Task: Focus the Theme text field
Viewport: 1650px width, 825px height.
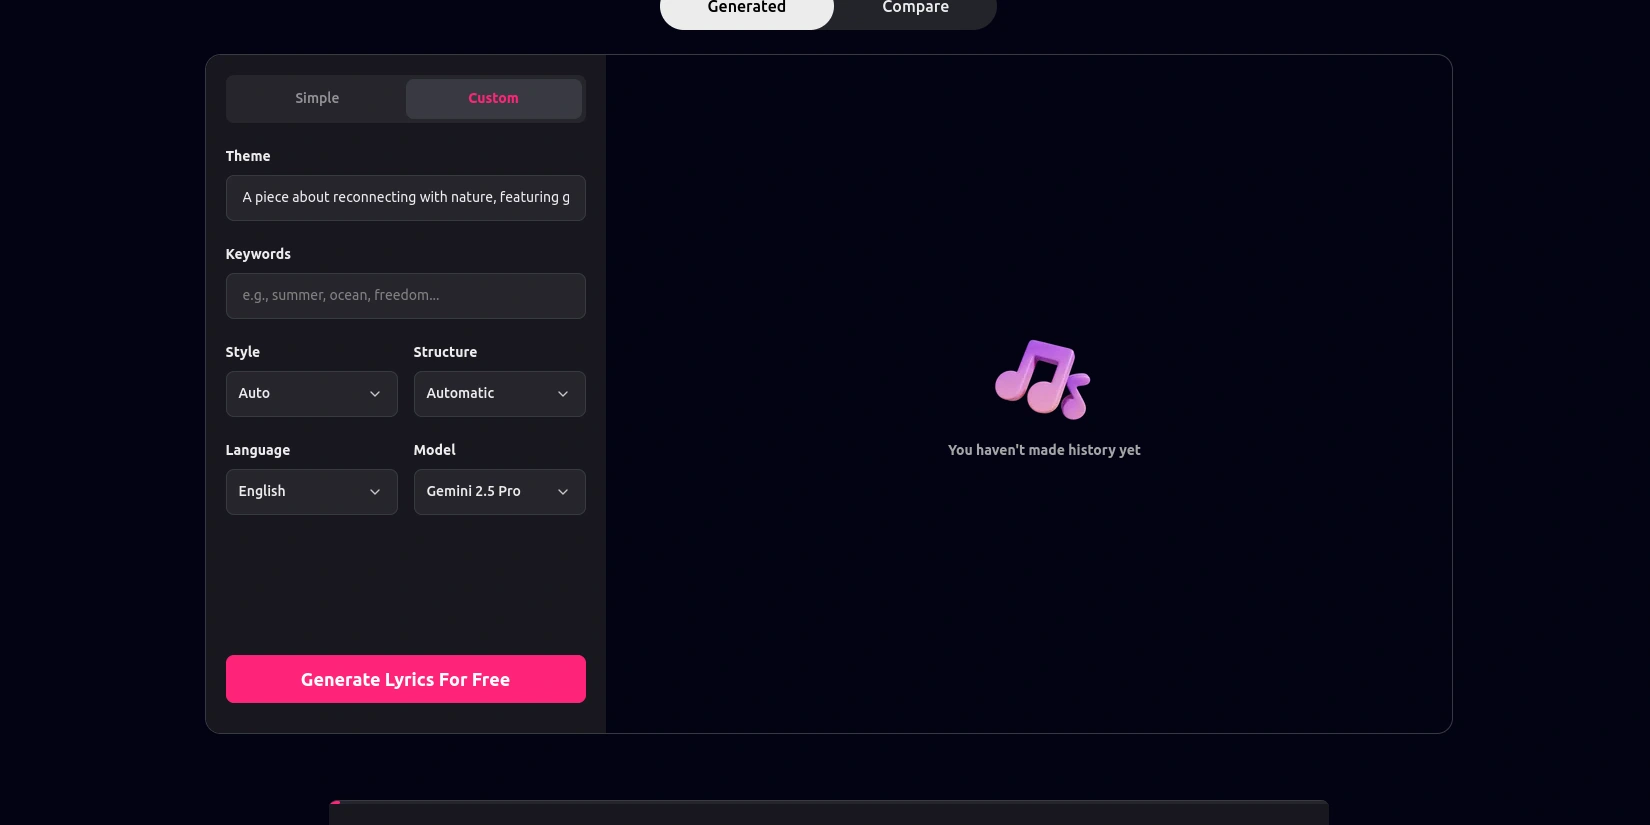Action: (x=405, y=198)
